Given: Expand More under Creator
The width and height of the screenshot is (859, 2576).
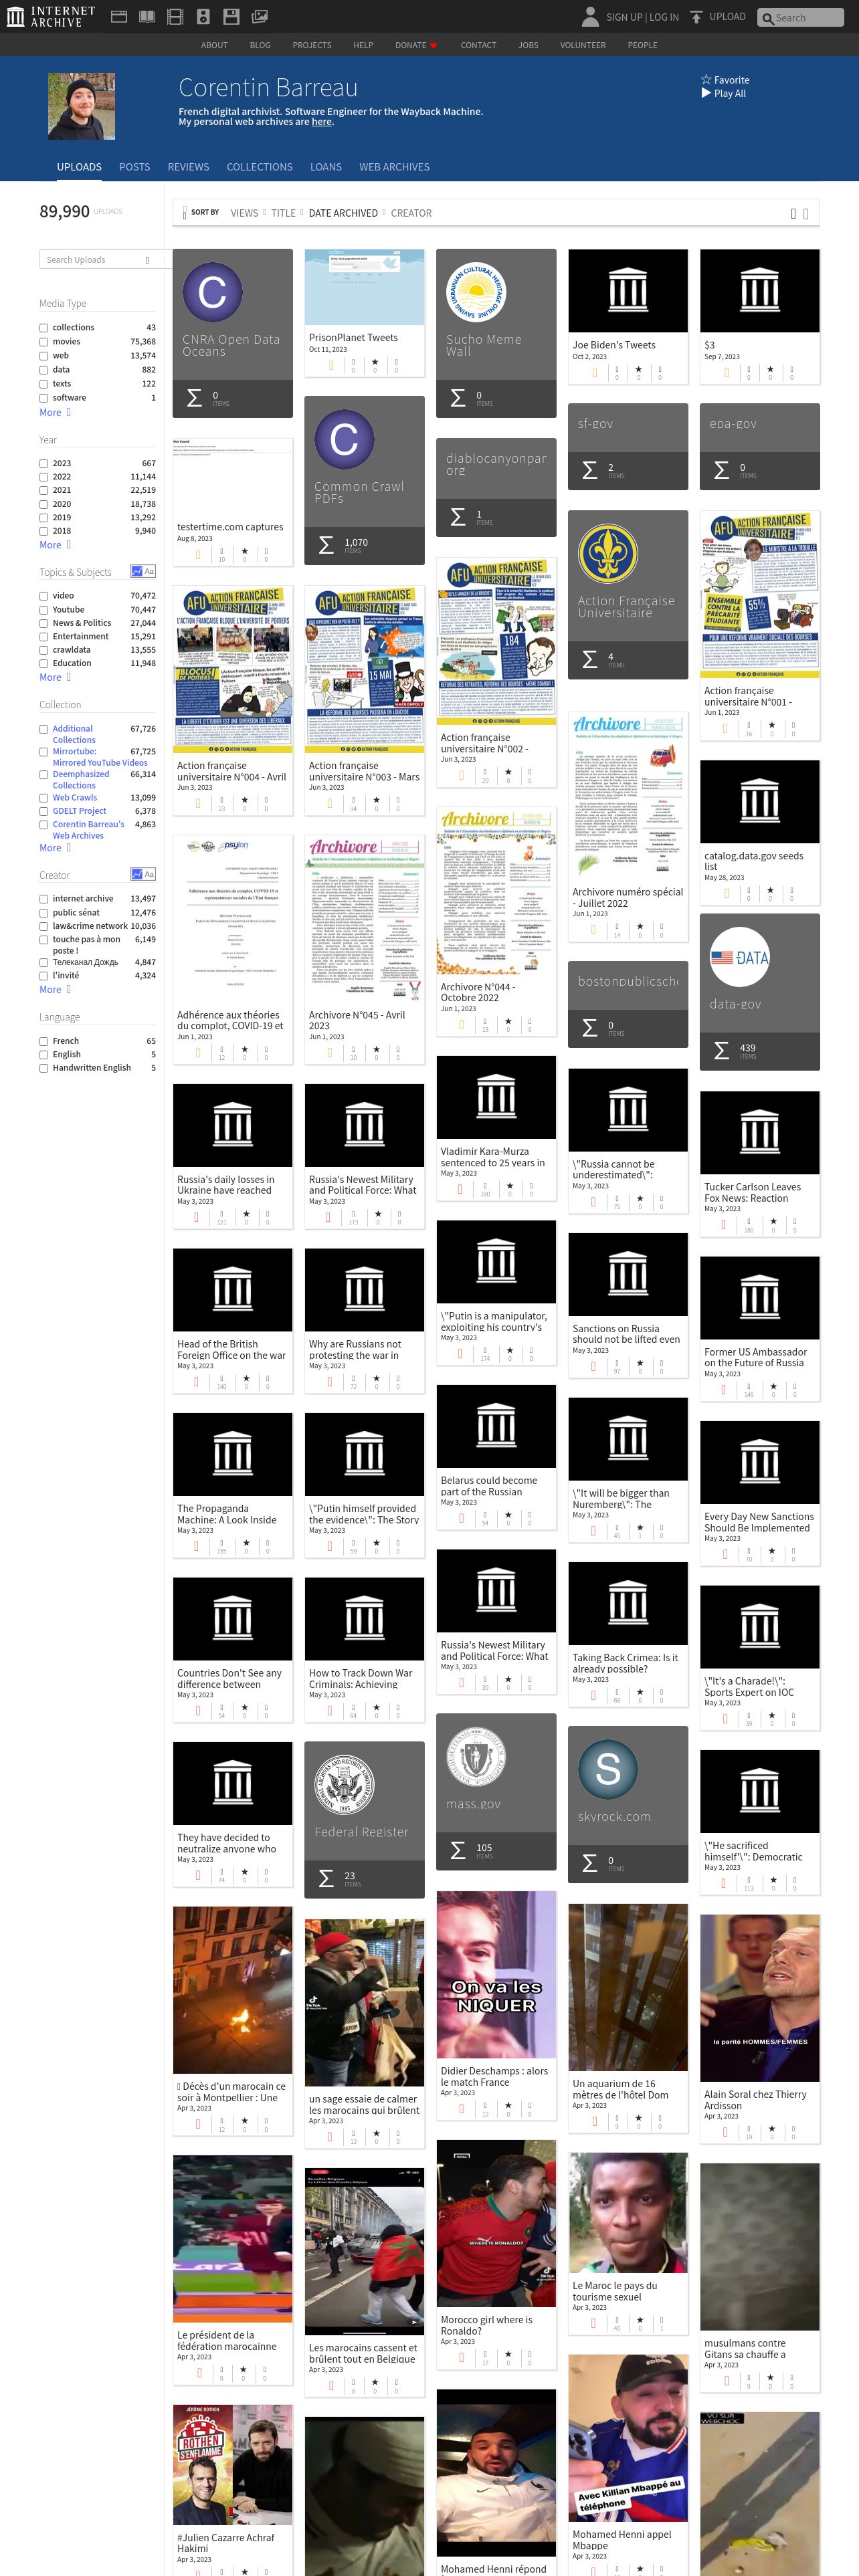Looking at the screenshot, I should [55, 990].
